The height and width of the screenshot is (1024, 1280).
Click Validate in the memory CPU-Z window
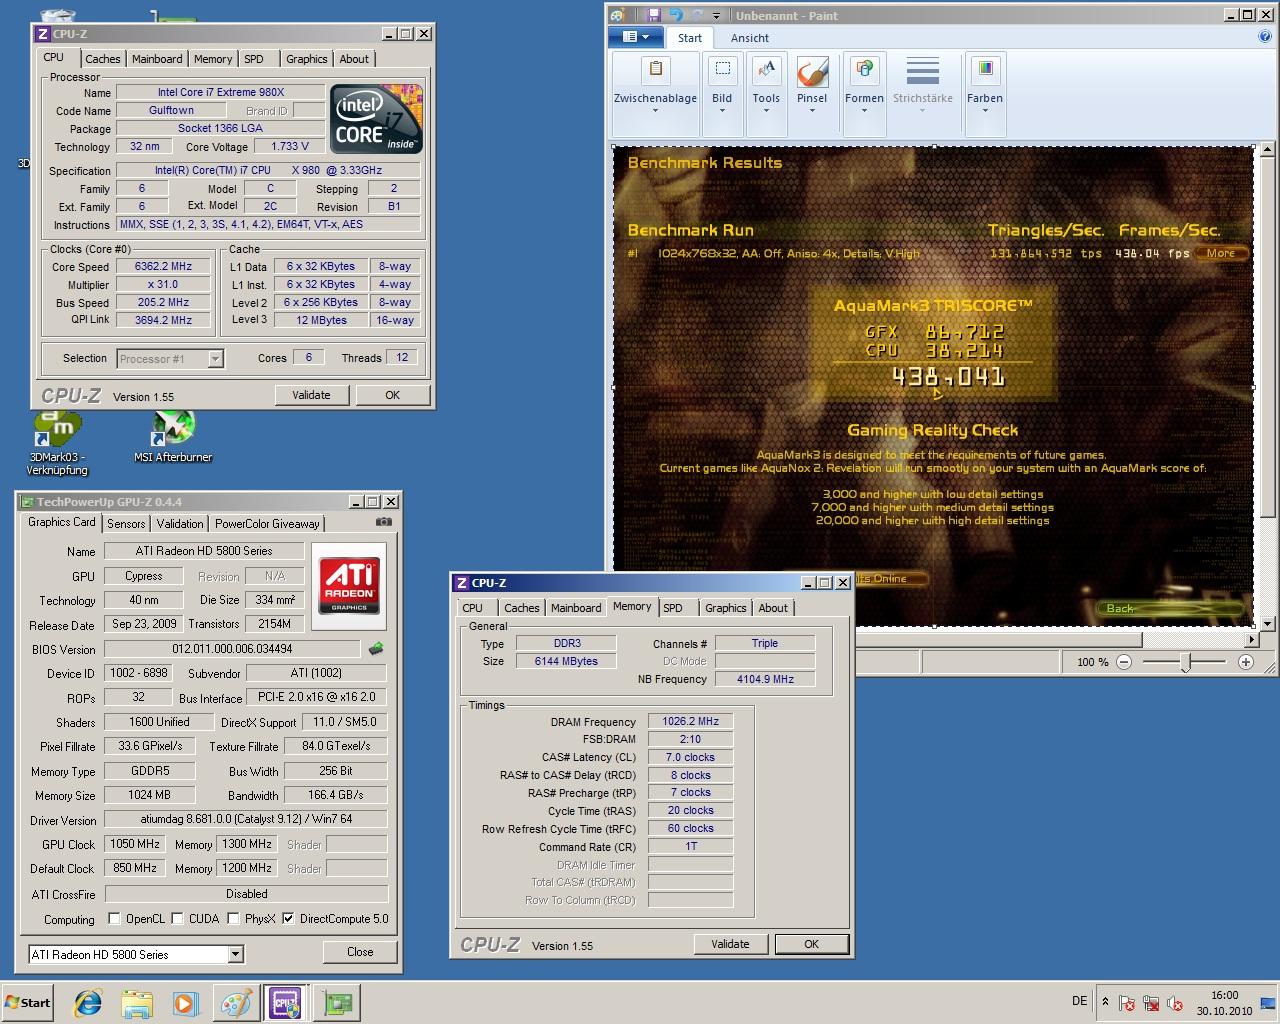coord(730,944)
